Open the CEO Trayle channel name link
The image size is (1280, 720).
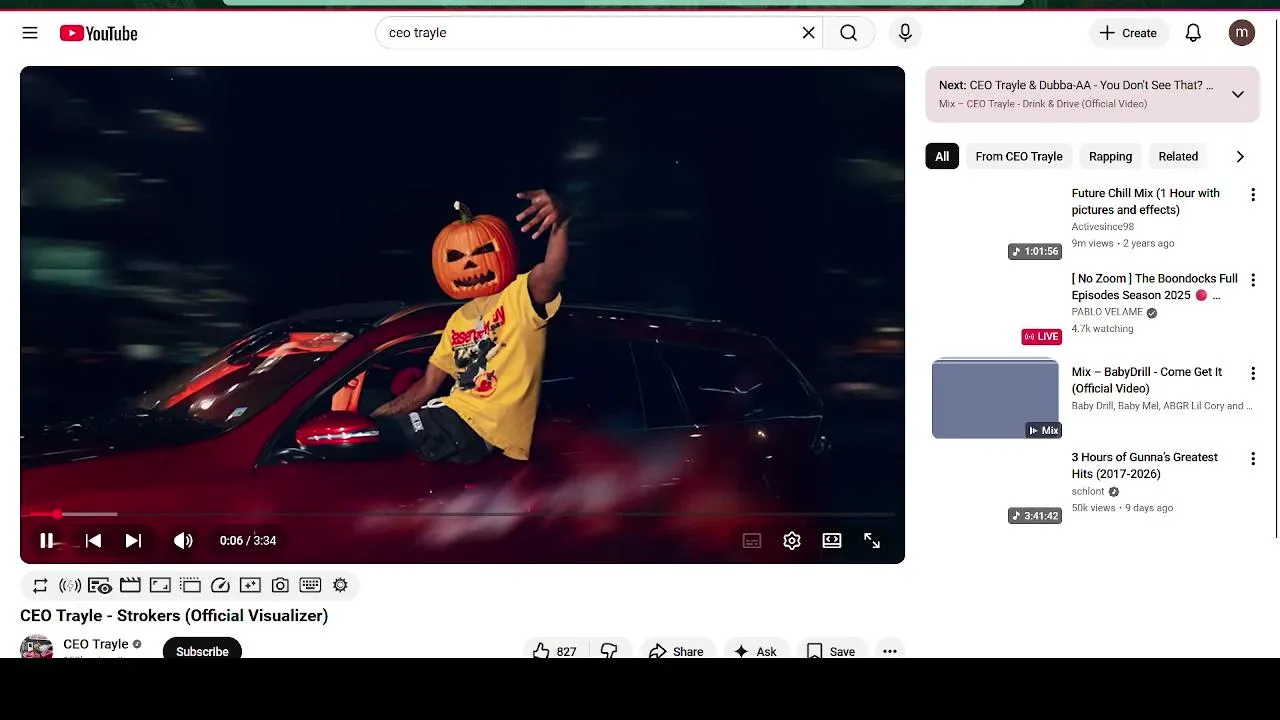(x=96, y=644)
